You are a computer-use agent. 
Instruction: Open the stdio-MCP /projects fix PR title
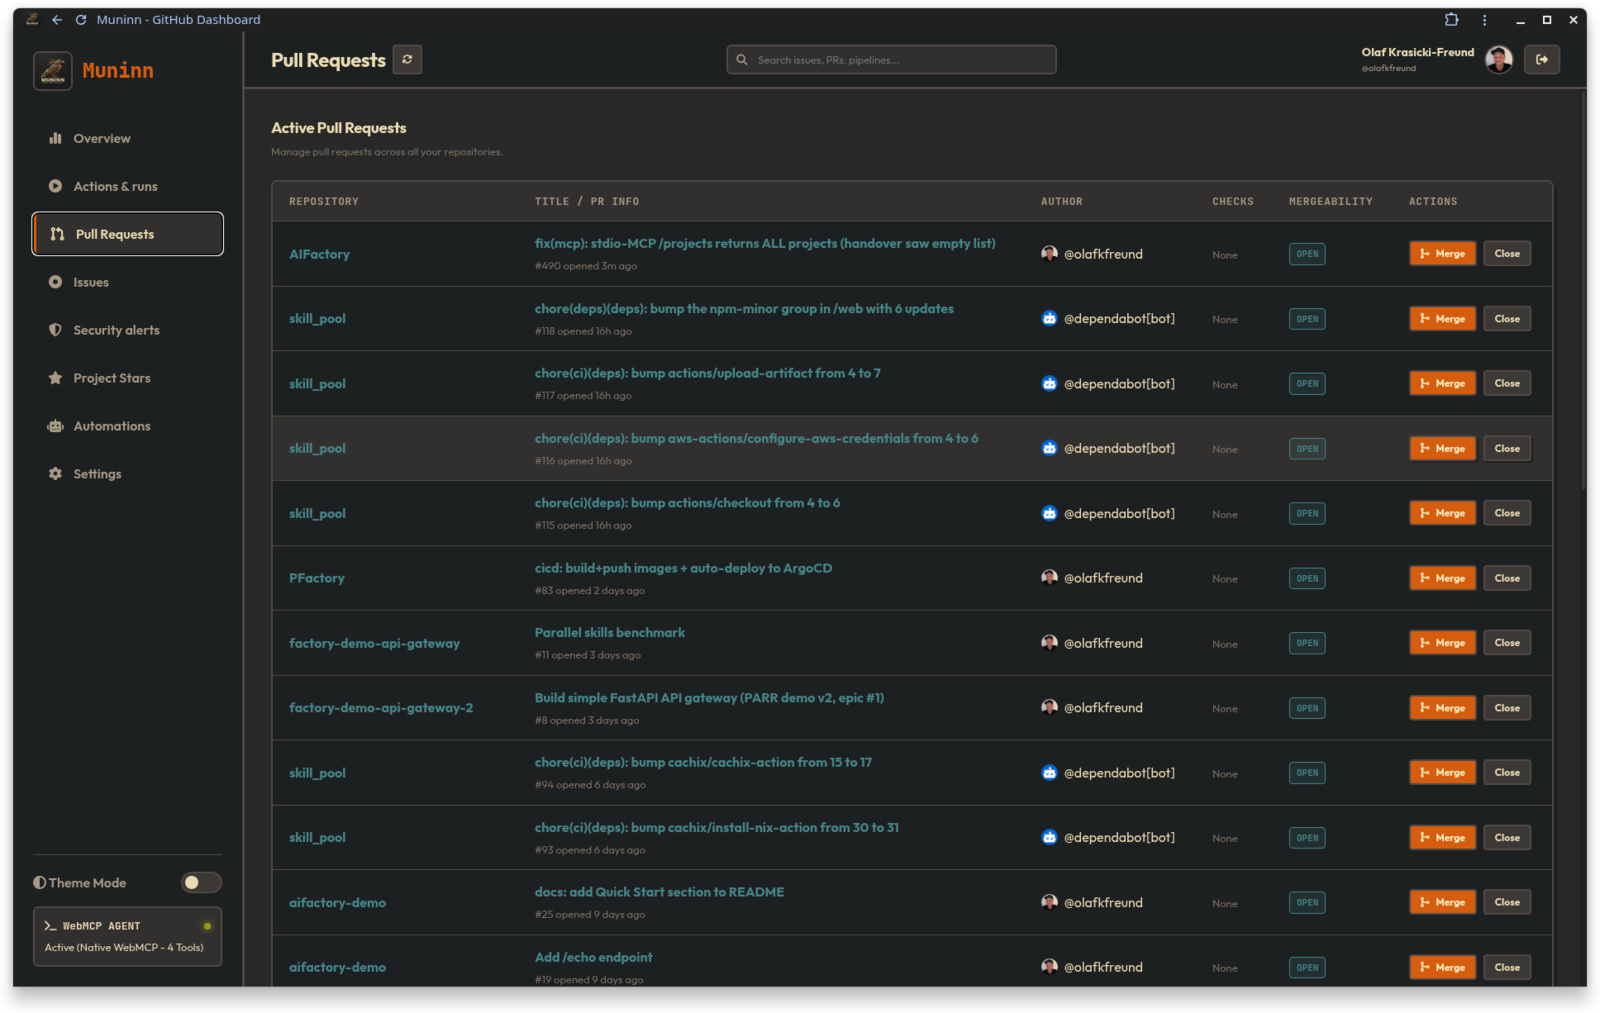pyautogui.click(x=765, y=243)
